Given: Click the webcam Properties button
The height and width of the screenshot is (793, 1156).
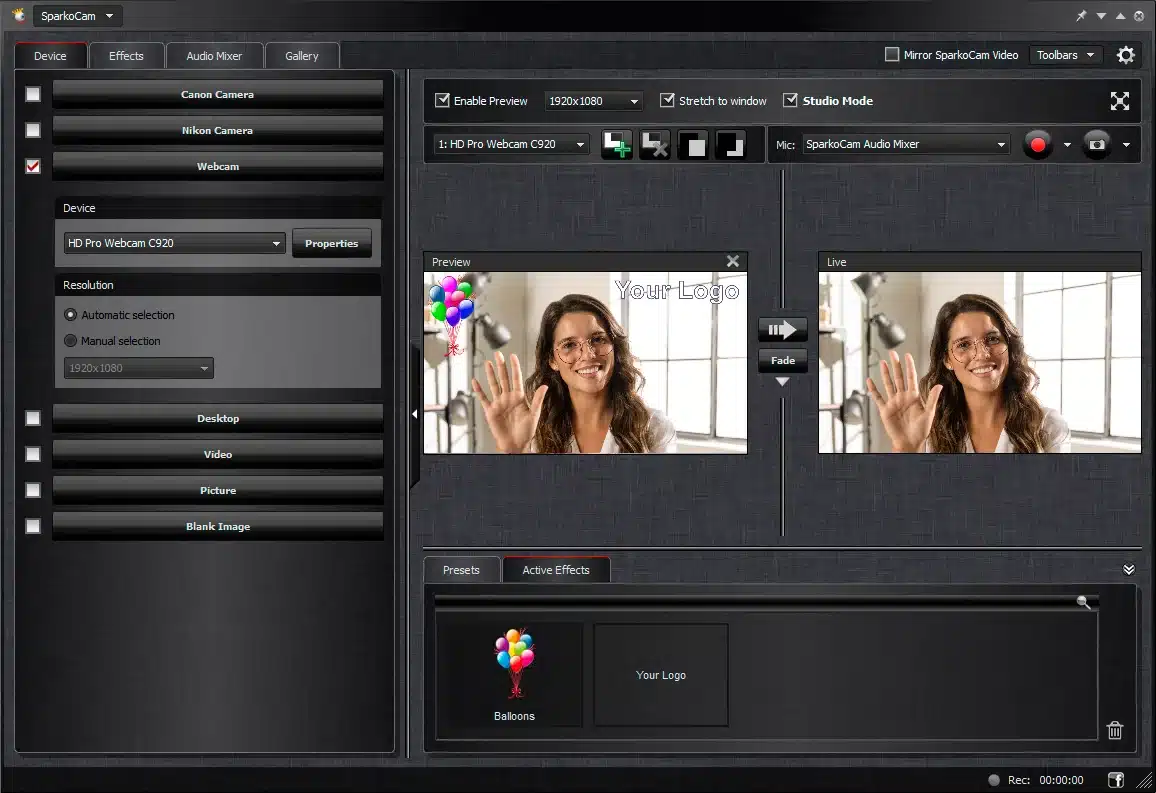Looking at the screenshot, I should click(331, 243).
